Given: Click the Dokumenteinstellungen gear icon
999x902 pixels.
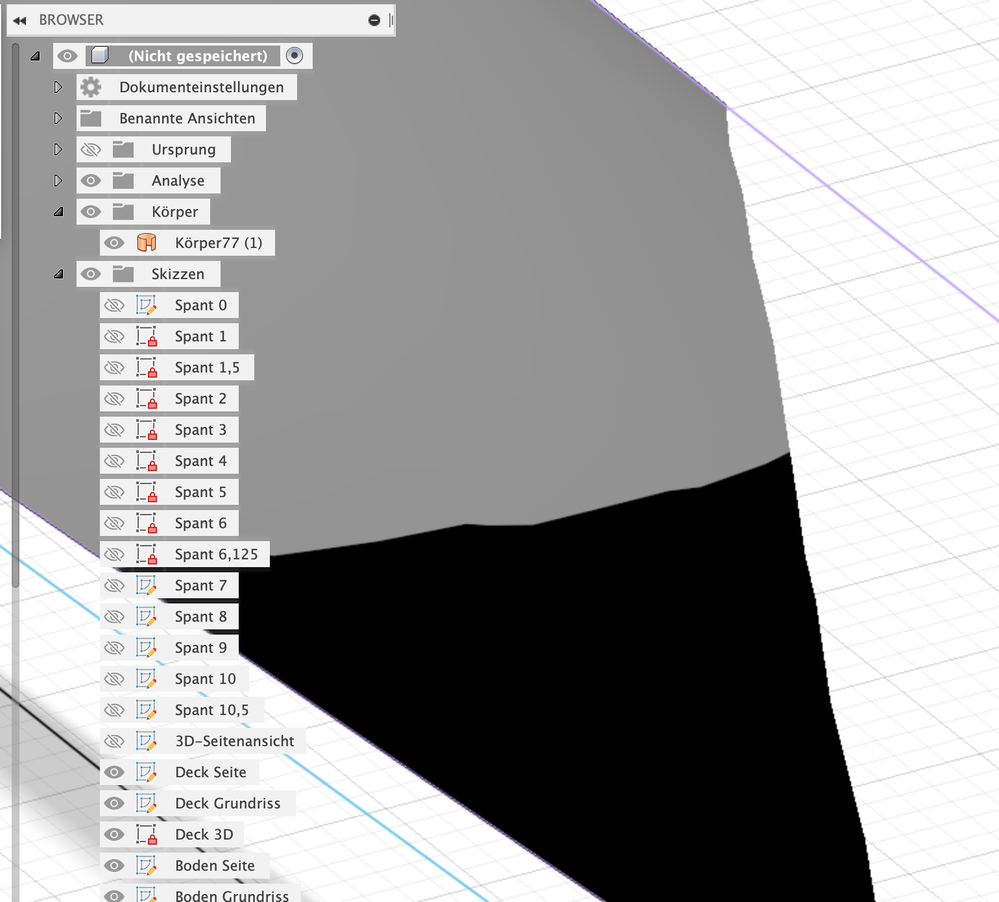Looking at the screenshot, I should point(91,87).
